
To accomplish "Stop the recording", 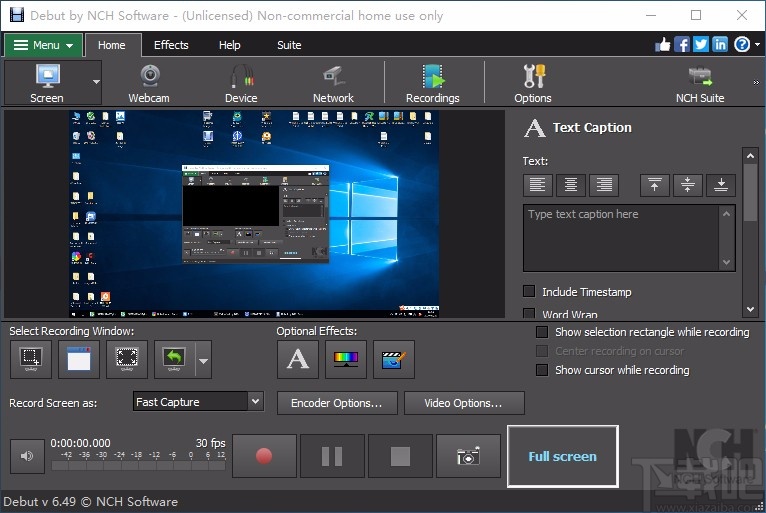I will (x=400, y=456).
